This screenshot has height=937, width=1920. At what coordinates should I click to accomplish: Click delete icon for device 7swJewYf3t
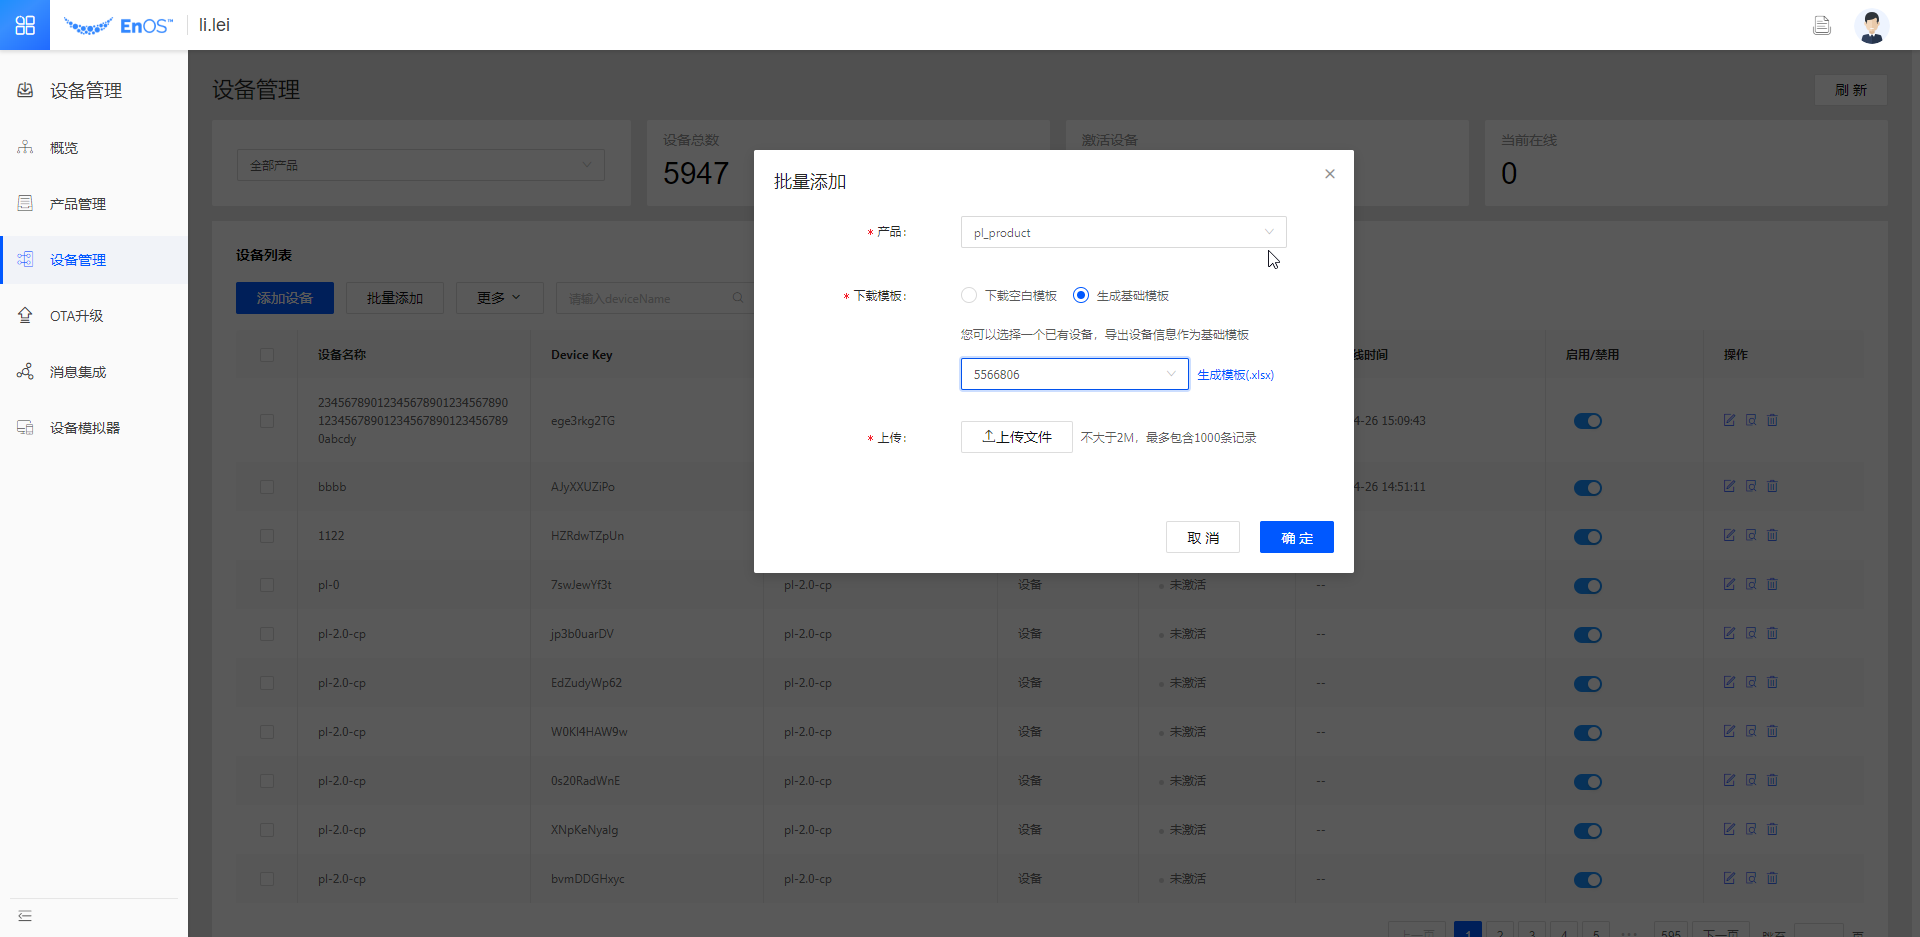click(x=1772, y=584)
